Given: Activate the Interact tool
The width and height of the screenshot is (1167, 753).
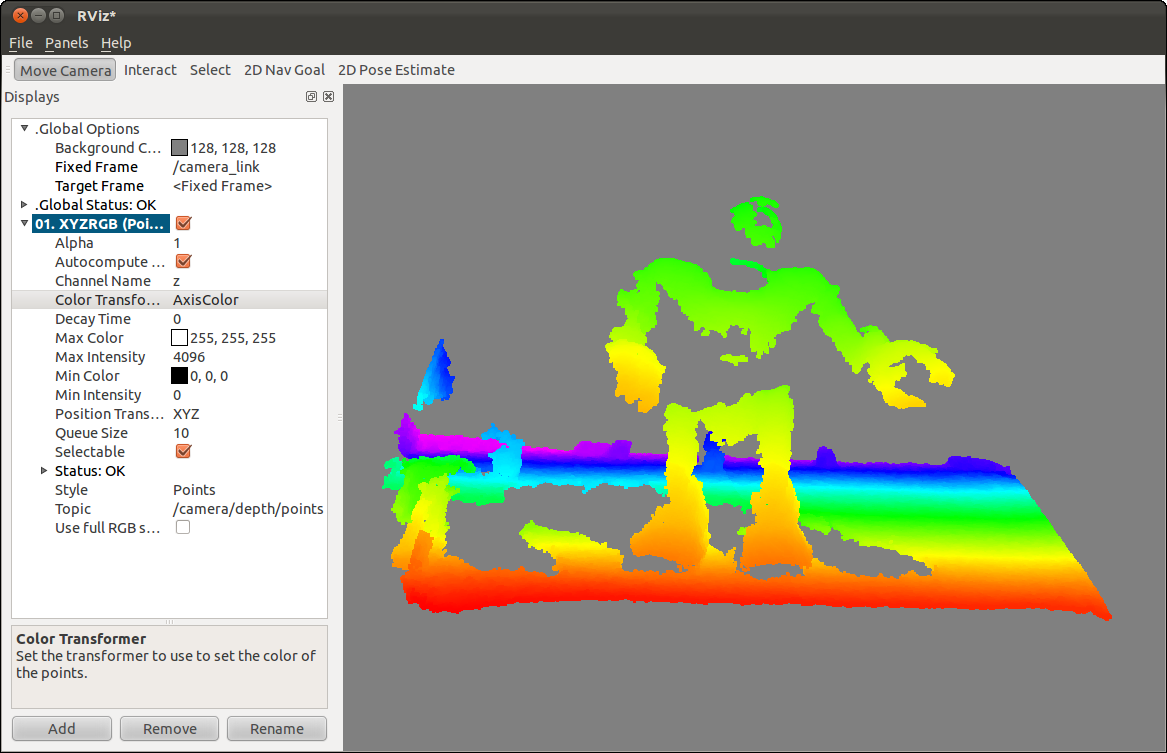Looking at the screenshot, I should tap(150, 70).
